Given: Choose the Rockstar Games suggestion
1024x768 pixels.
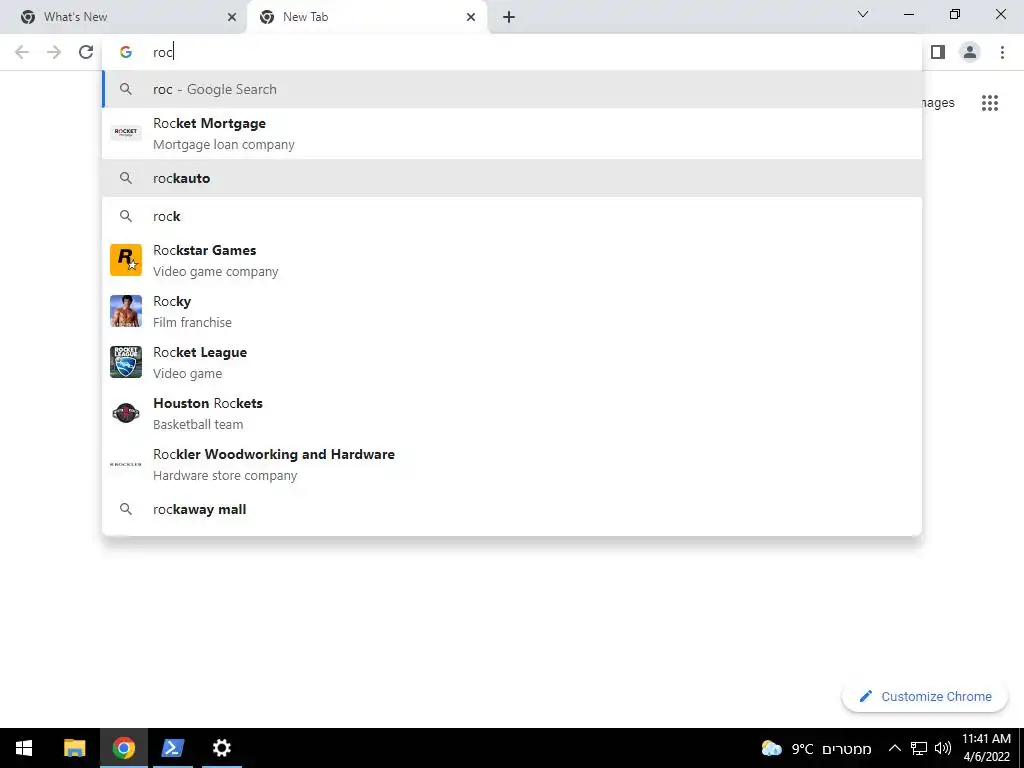Looking at the screenshot, I should point(512,260).
